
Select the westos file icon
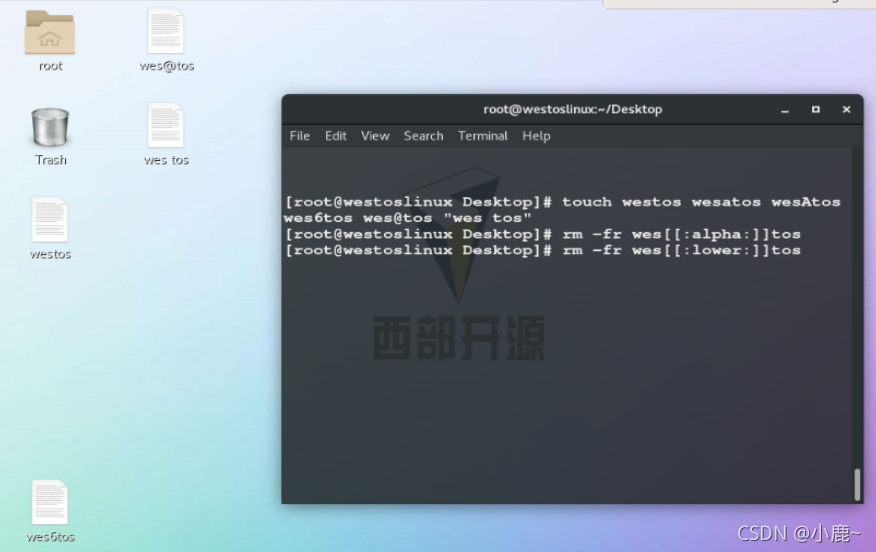click(x=50, y=220)
